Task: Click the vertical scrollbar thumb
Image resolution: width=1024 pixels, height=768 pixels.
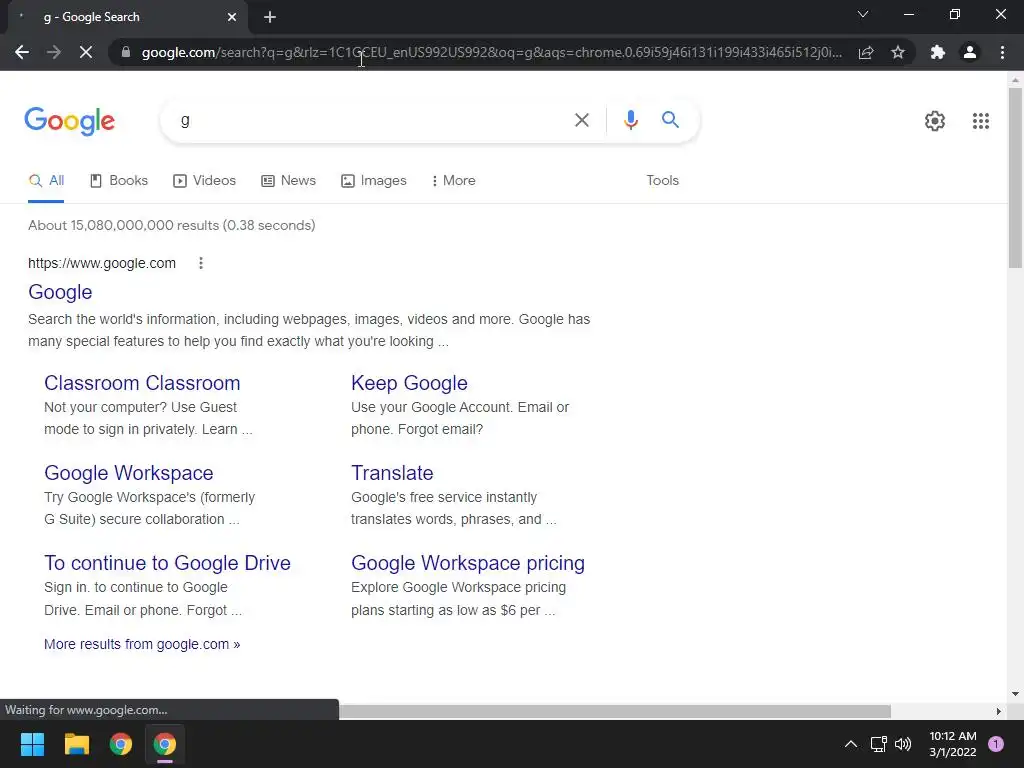Action: tap(1015, 177)
